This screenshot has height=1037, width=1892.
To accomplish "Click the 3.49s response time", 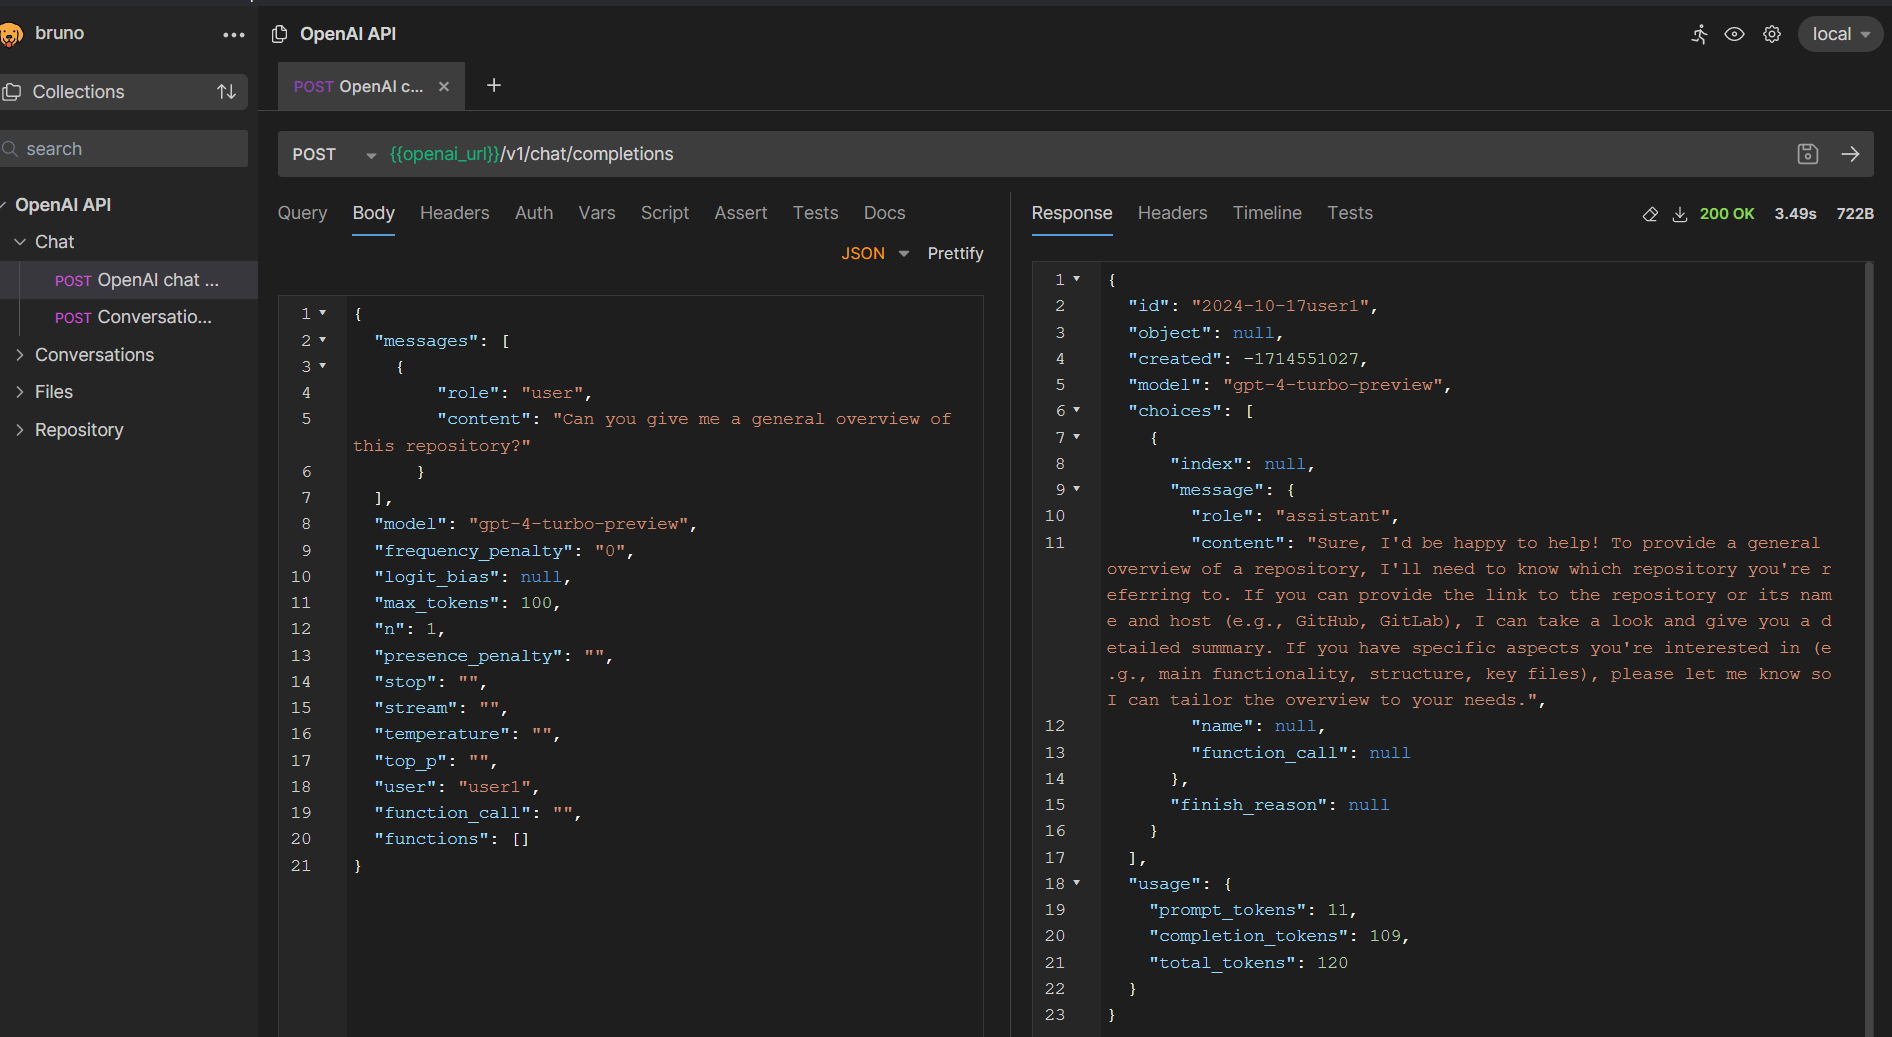I will point(1795,214).
